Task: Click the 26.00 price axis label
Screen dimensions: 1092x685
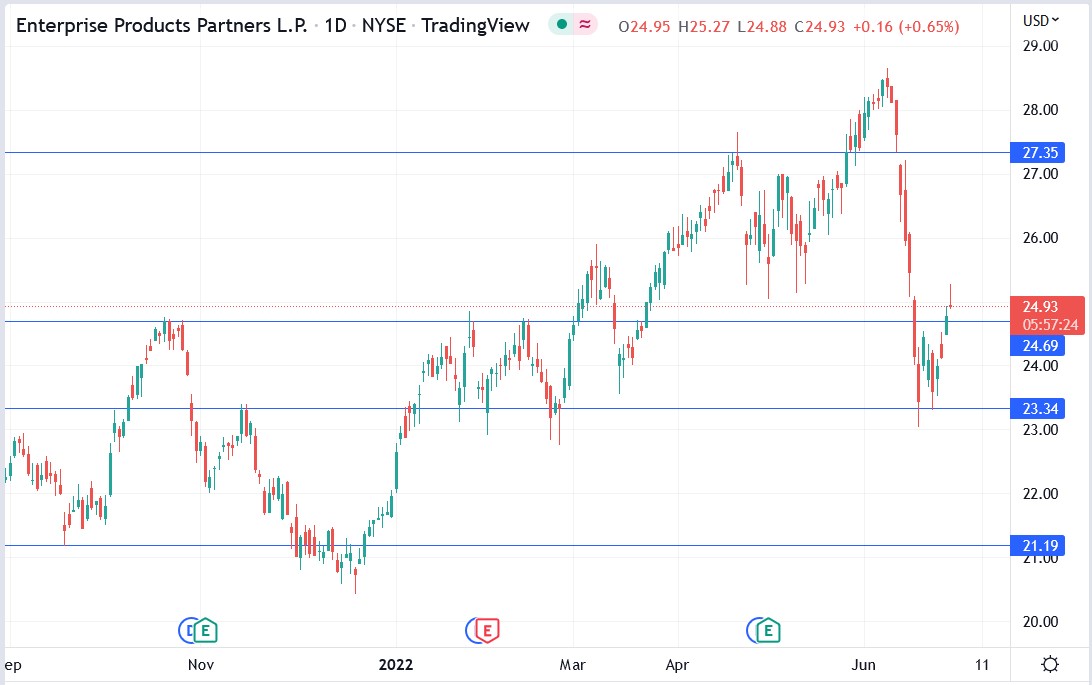Action: (1040, 238)
